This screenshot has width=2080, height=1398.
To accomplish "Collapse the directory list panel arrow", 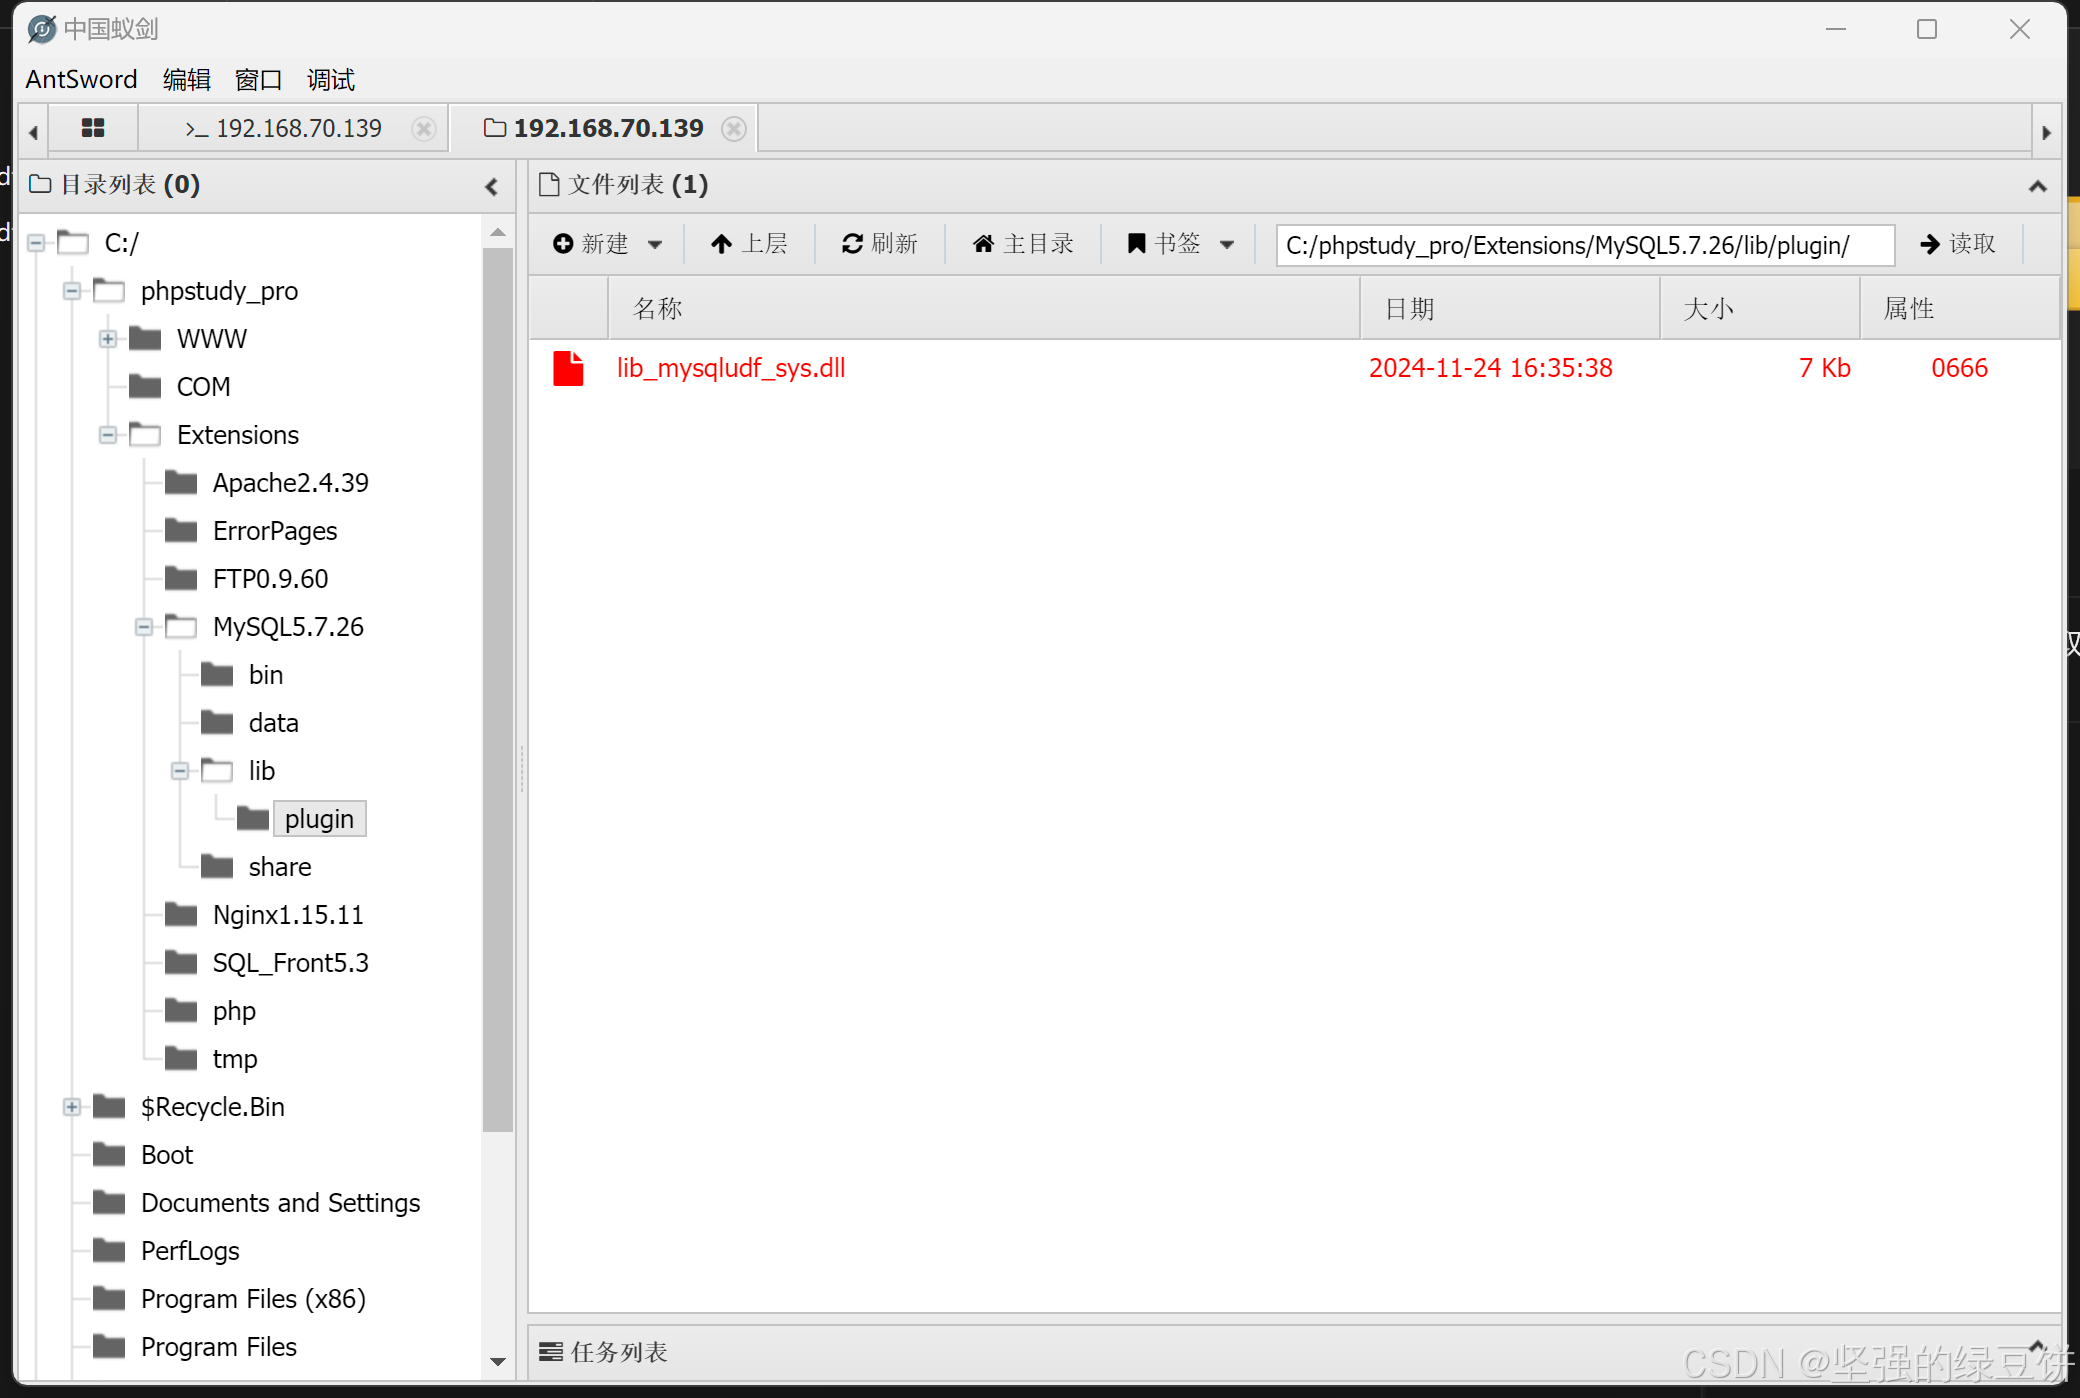I will tap(491, 186).
